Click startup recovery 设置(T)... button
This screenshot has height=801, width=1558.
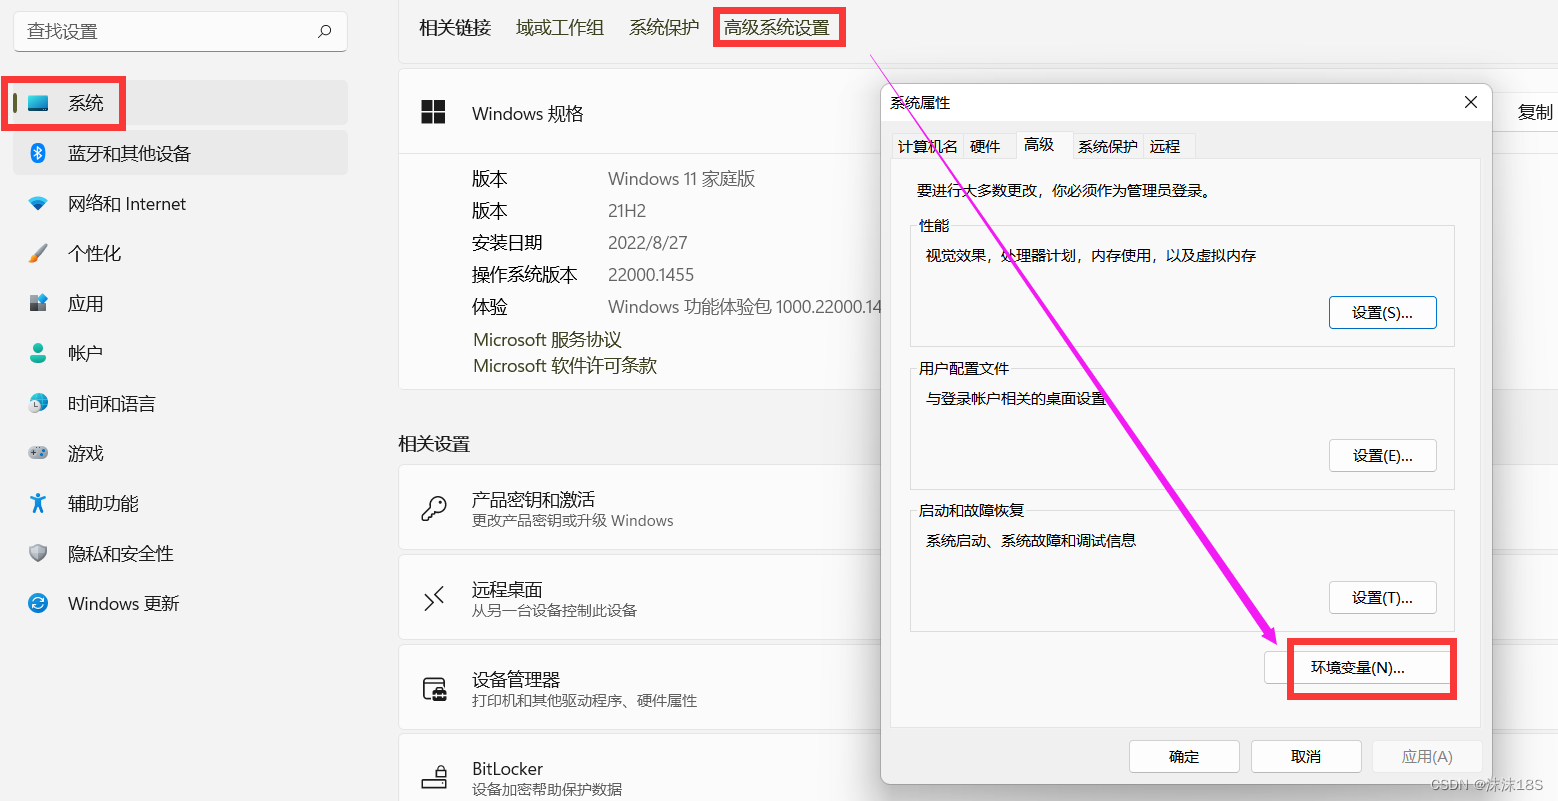pyautogui.click(x=1382, y=597)
